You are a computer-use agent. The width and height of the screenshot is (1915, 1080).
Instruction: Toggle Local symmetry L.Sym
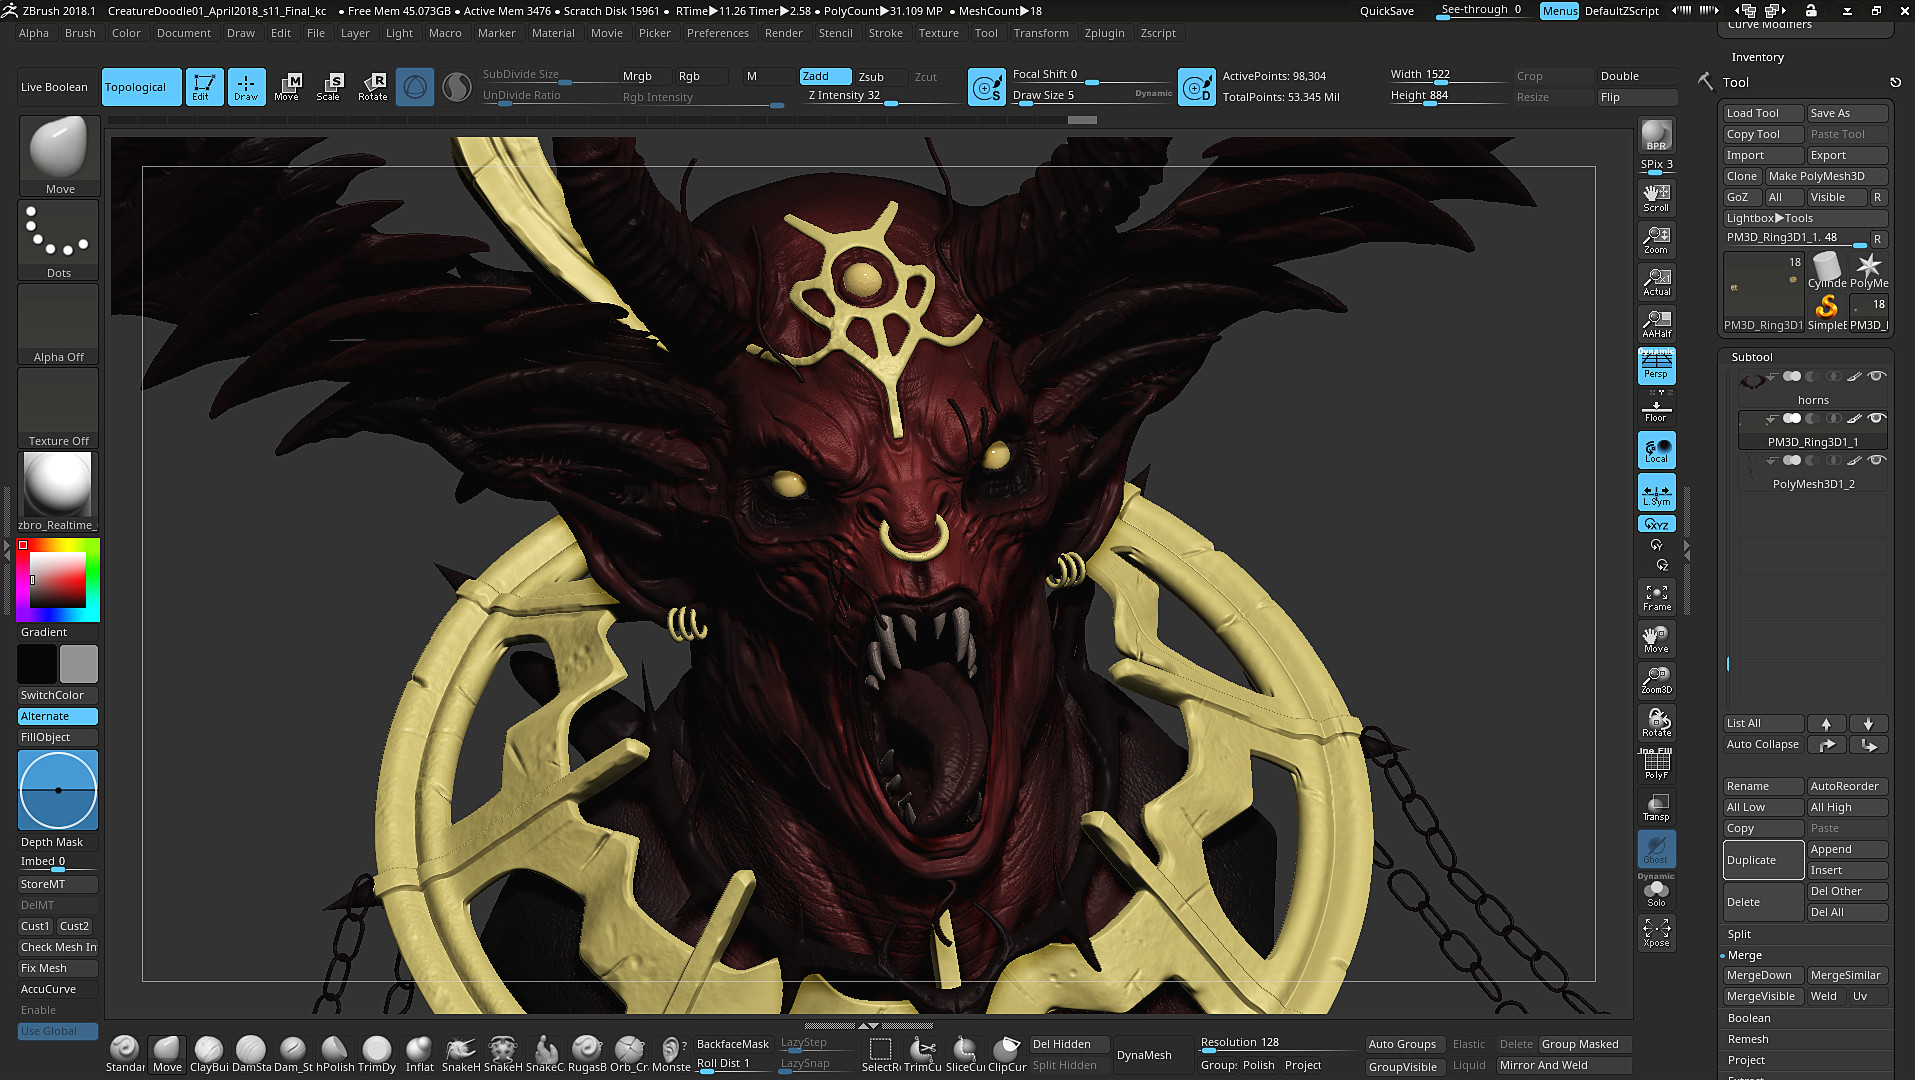pos(1656,492)
